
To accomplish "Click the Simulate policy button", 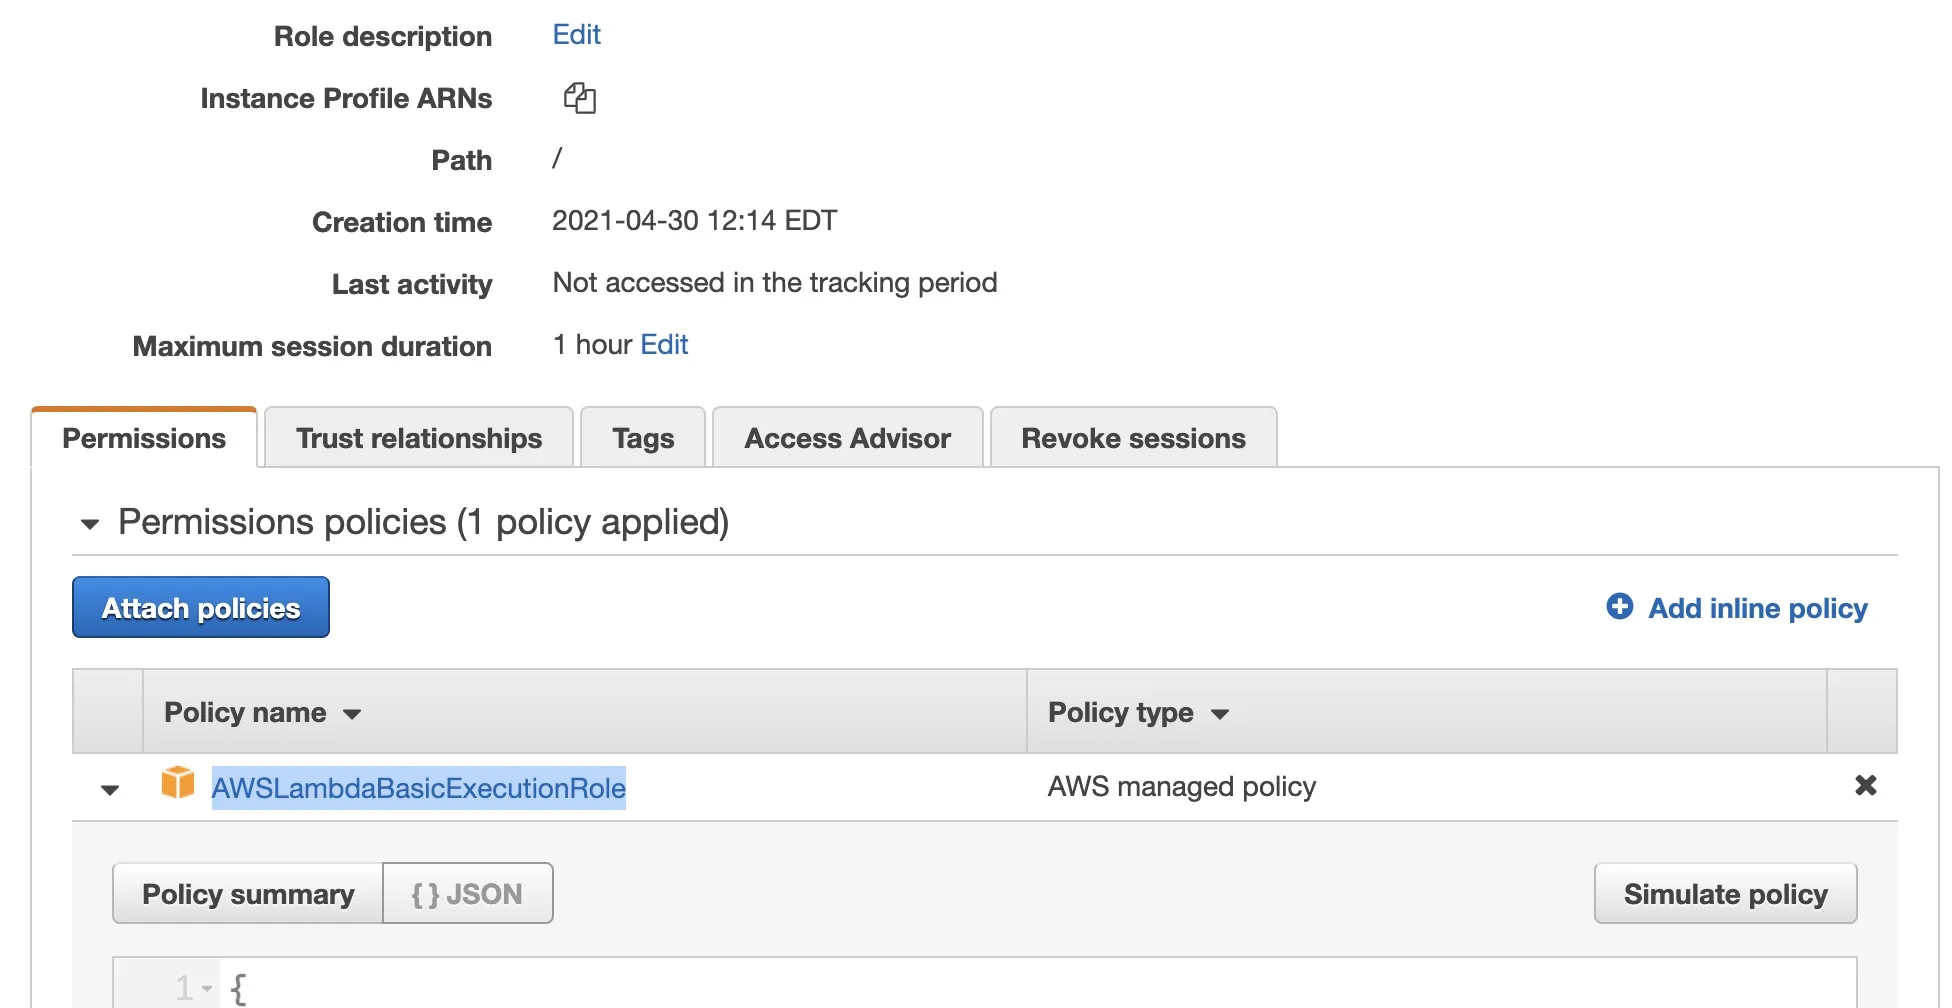I will point(1725,894).
